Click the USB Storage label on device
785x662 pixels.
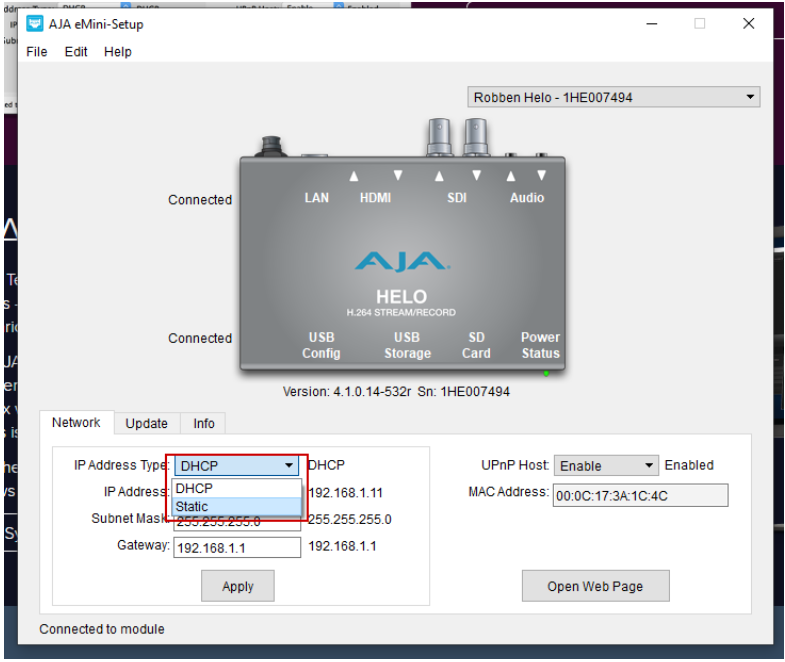point(408,345)
